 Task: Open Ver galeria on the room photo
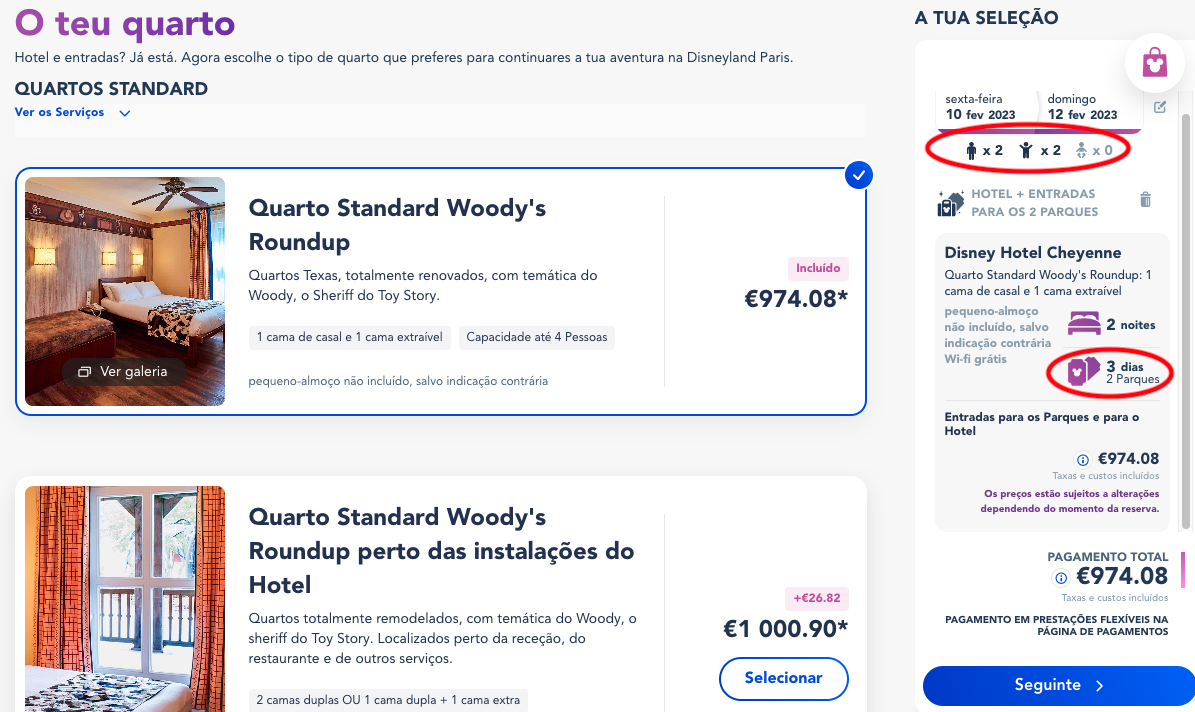coord(123,371)
